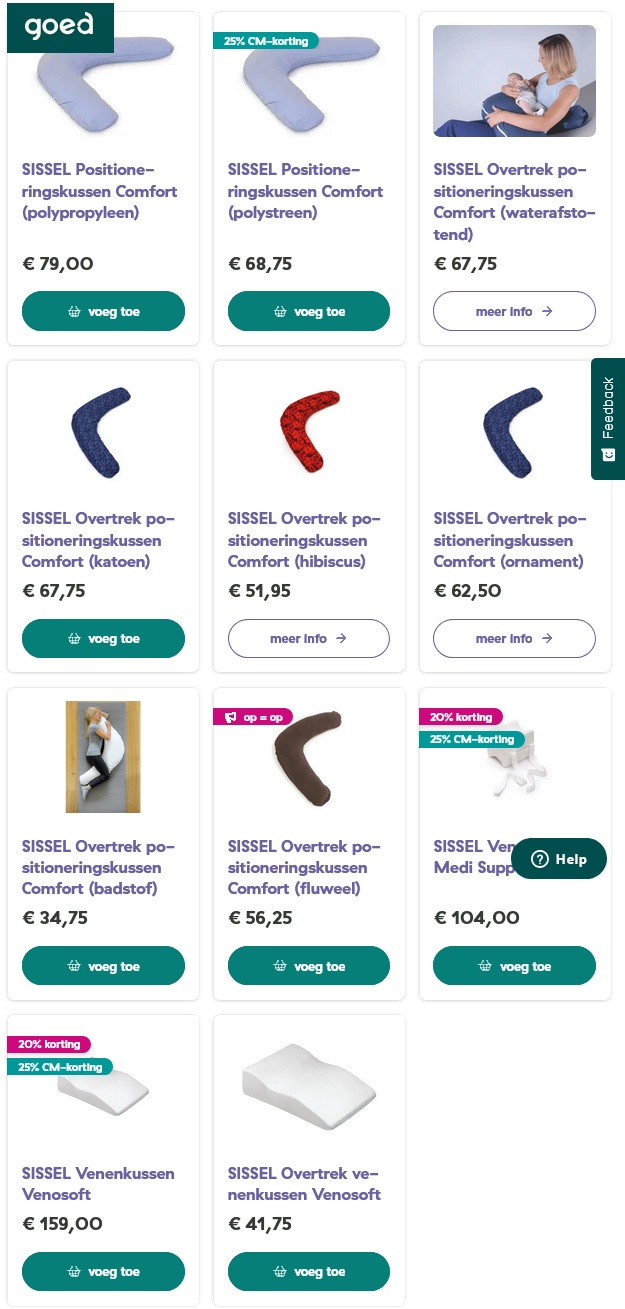625x1309 pixels.
Task: Click basket icon on Venenkussen Venosoft button
Action: tap(74, 1272)
